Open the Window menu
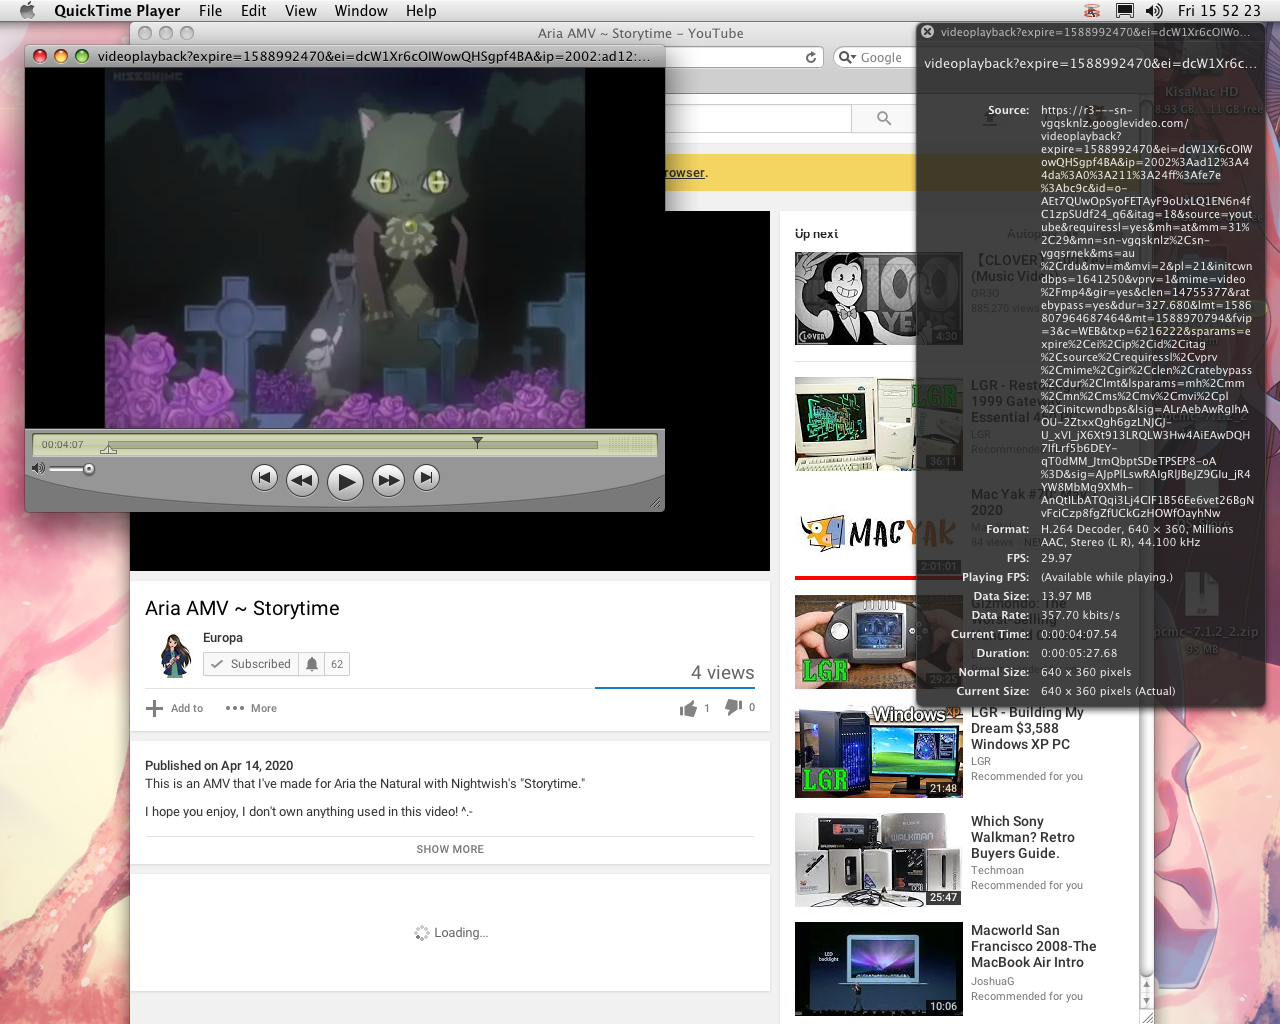The height and width of the screenshot is (1024, 1280). 361,10
